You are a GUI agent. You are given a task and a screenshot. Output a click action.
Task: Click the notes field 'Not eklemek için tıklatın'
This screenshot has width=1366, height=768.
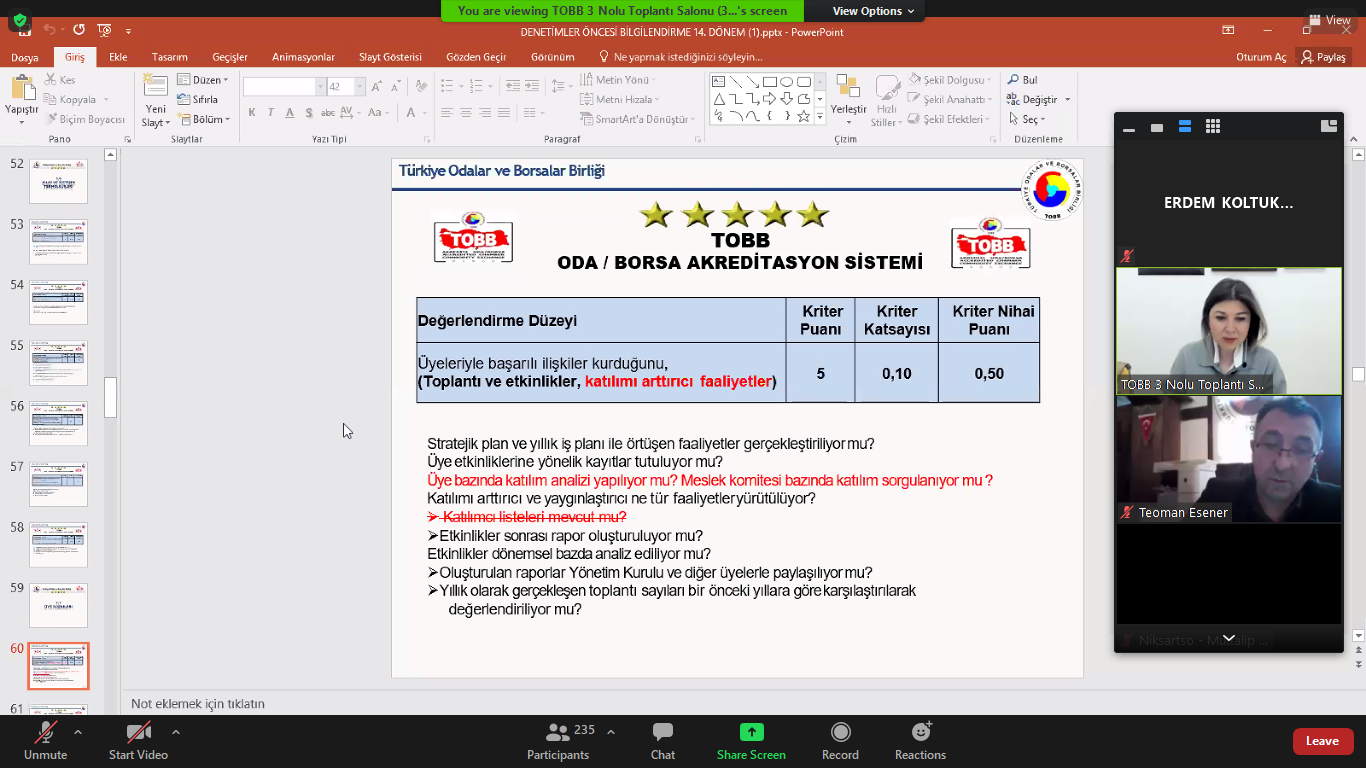198,703
